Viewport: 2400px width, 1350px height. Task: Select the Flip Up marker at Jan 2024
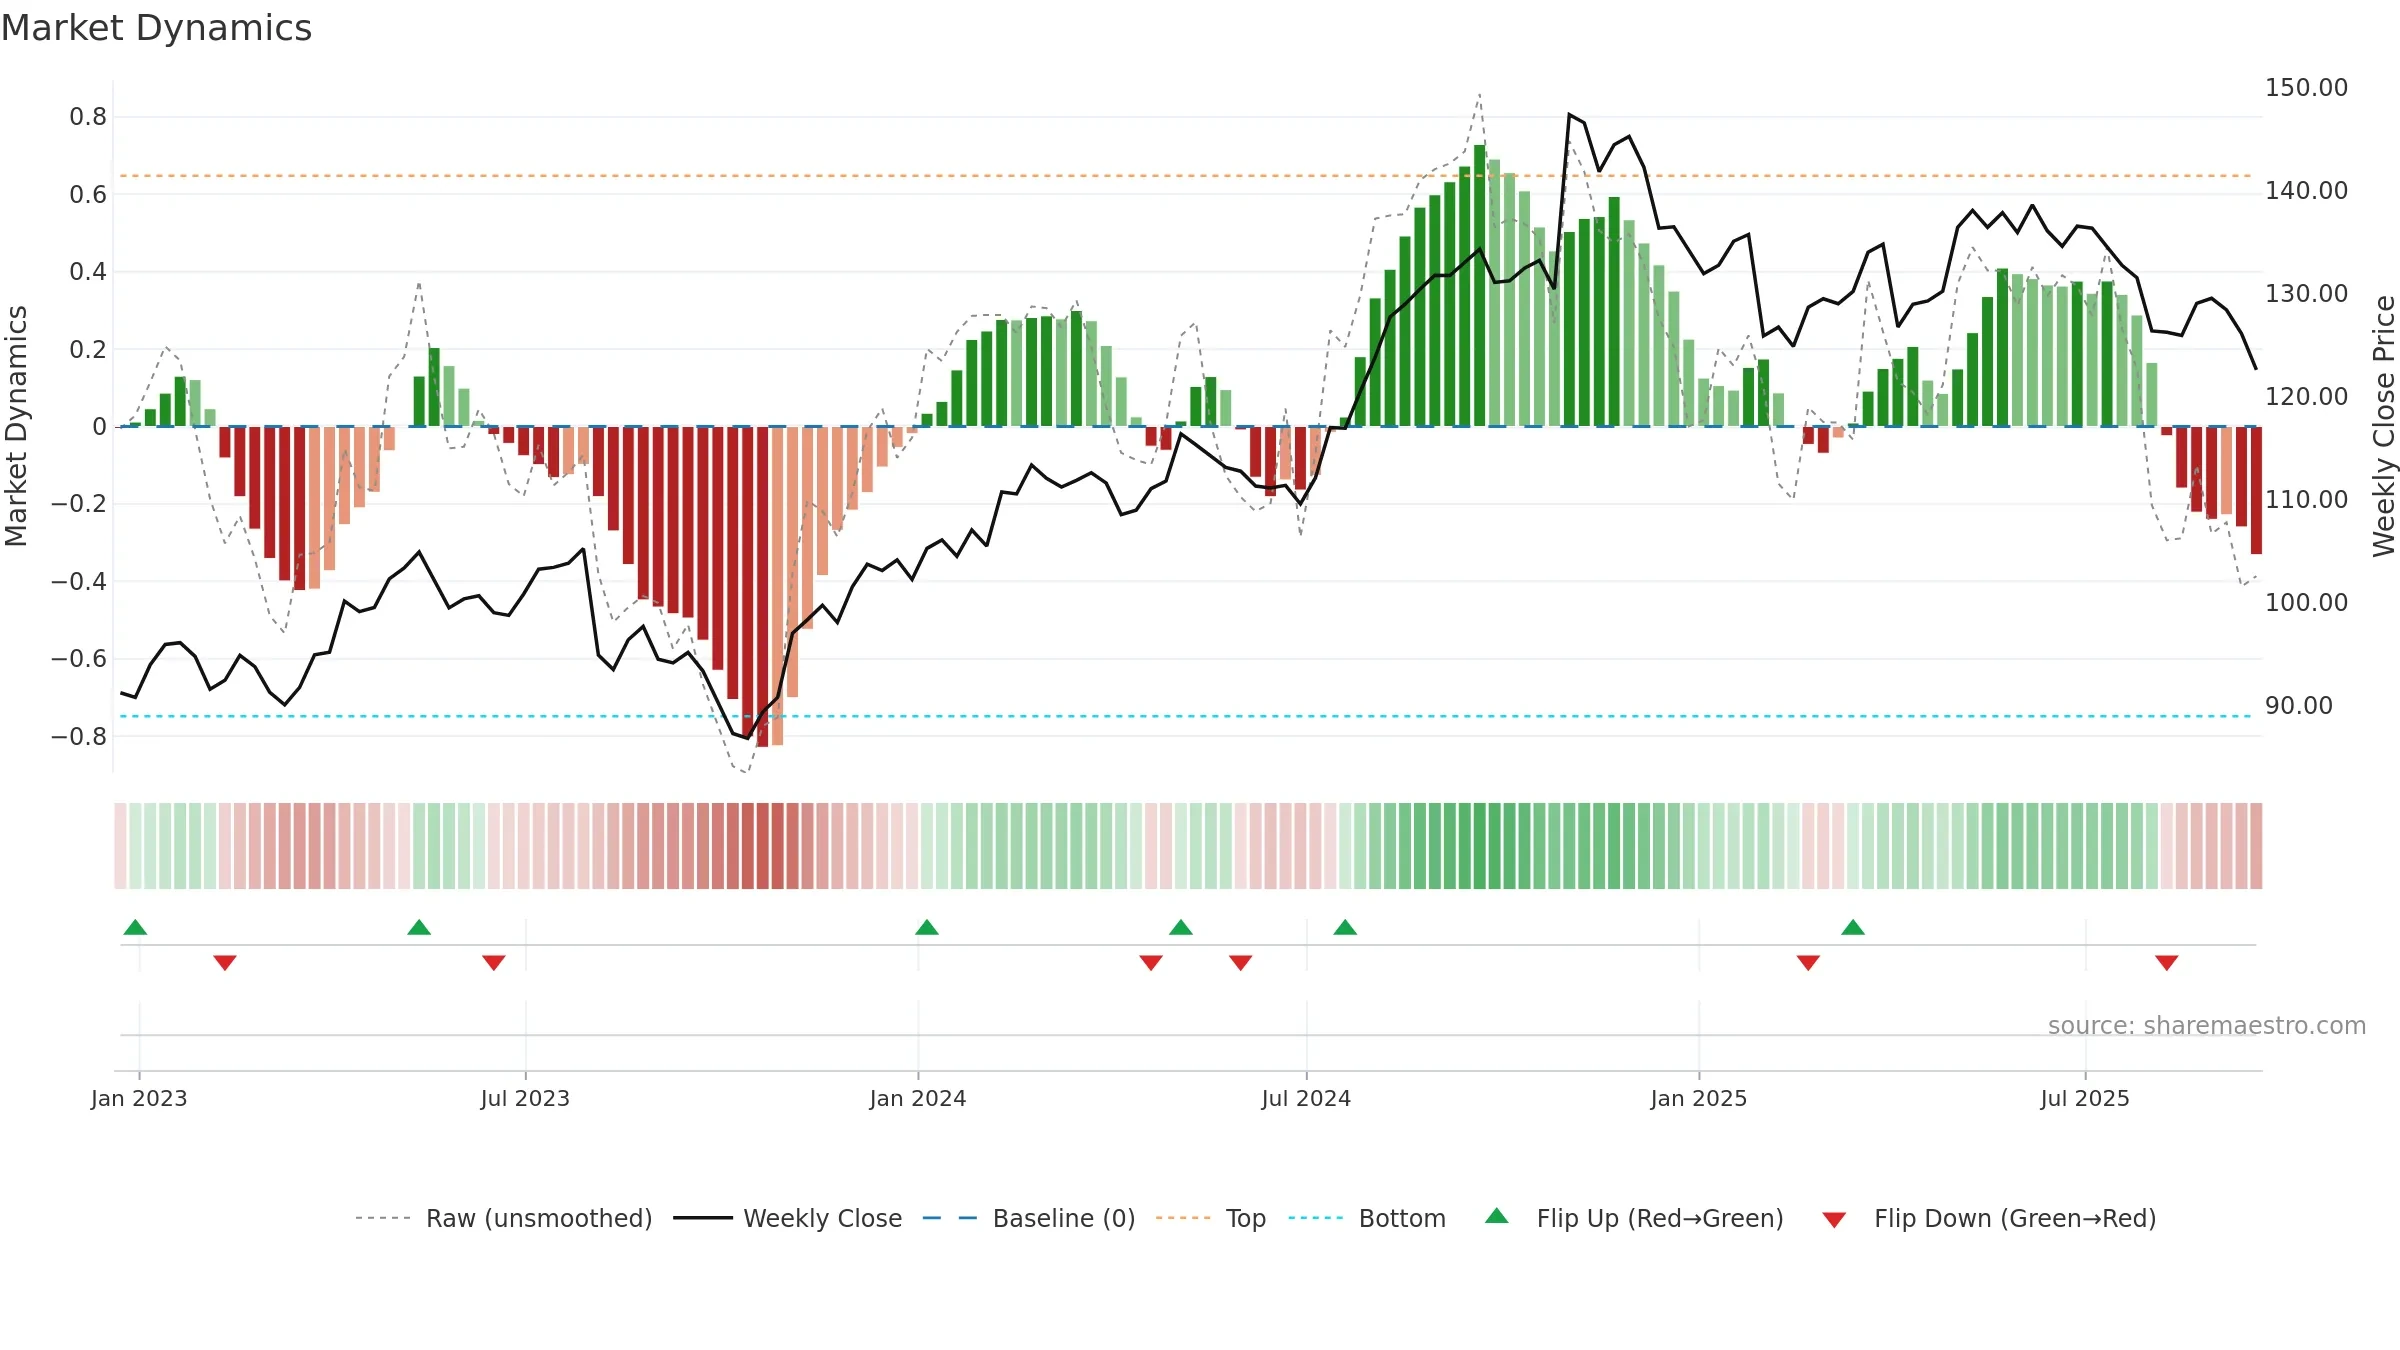(927, 927)
